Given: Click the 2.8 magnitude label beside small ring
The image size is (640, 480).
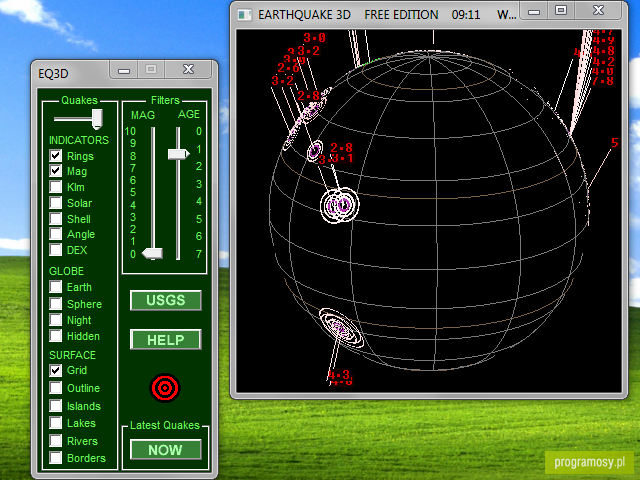Looking at the screenshot, I should [x=341, y=147].
